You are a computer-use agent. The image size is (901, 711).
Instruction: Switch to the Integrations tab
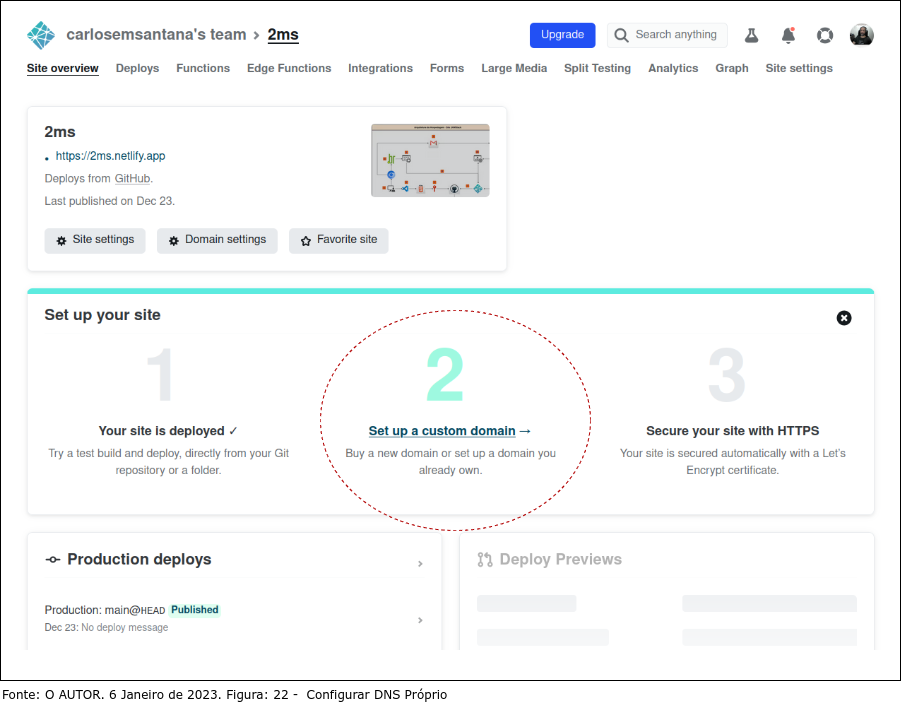tap(380, 68)
